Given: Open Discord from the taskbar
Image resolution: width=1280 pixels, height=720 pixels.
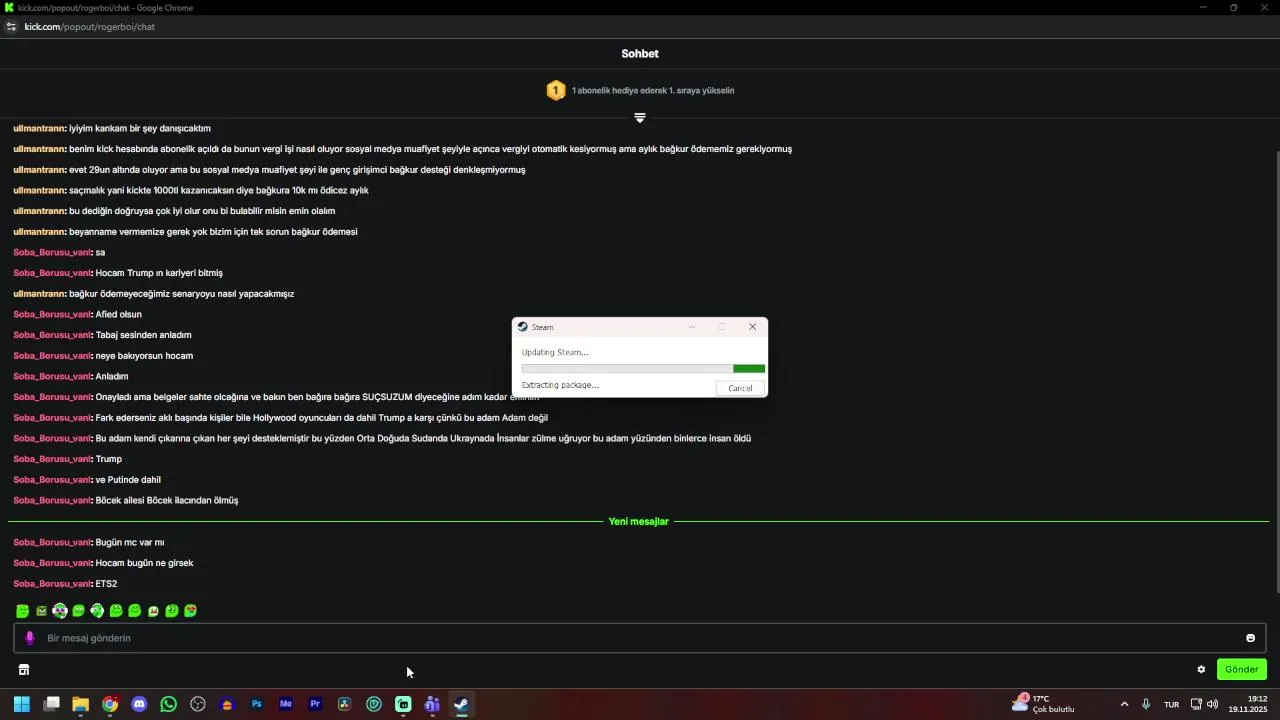Looking at the screenshot, I should tap(139, 704).
